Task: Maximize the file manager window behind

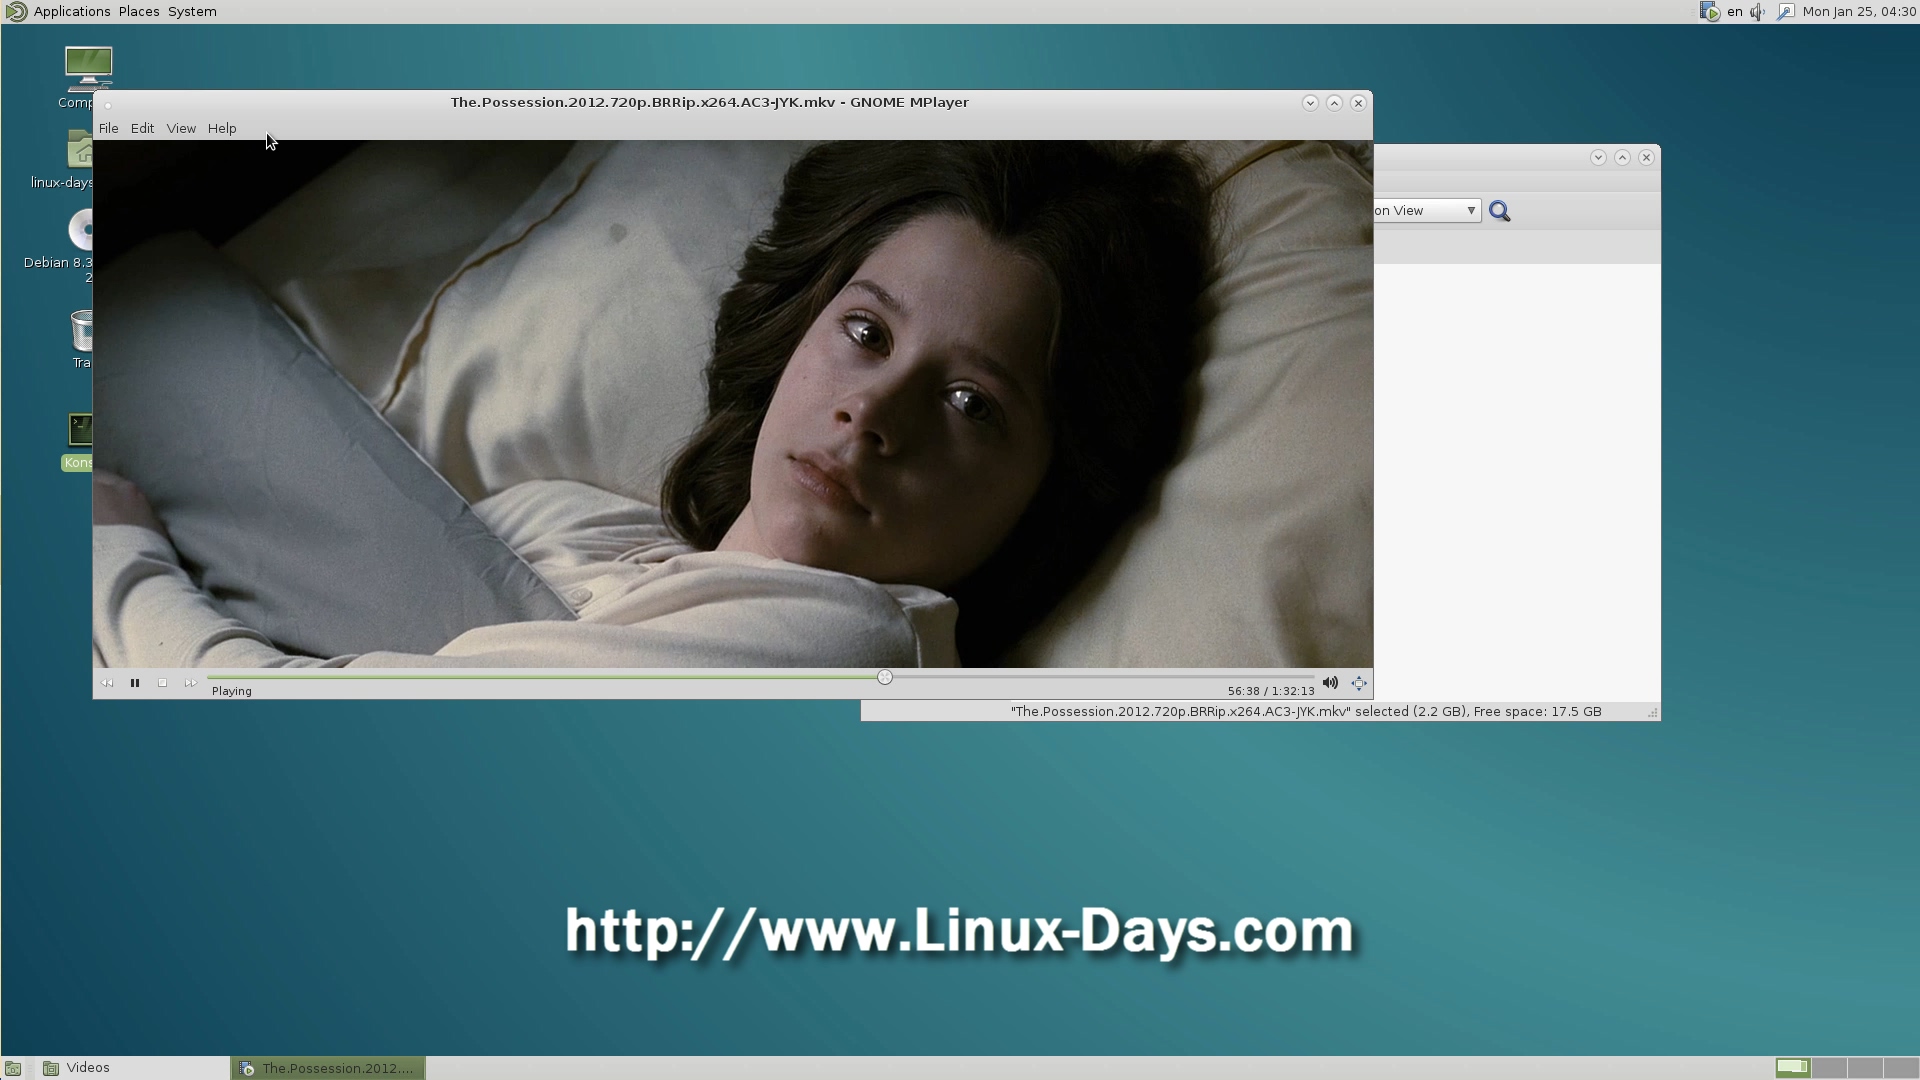Action: coord(1622,158)
